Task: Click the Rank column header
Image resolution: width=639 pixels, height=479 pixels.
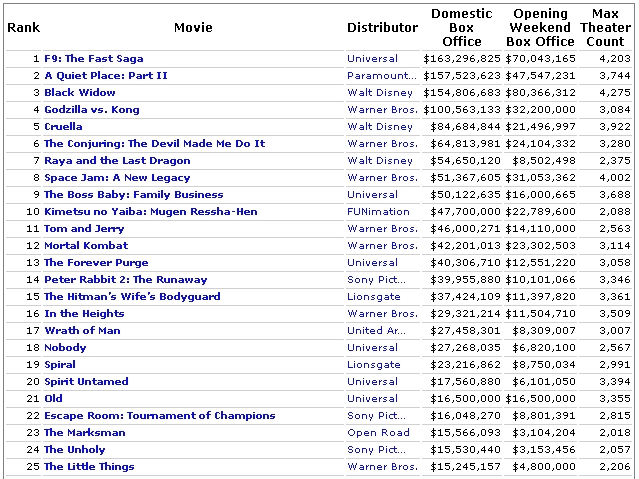Action: tap(24, 27)
